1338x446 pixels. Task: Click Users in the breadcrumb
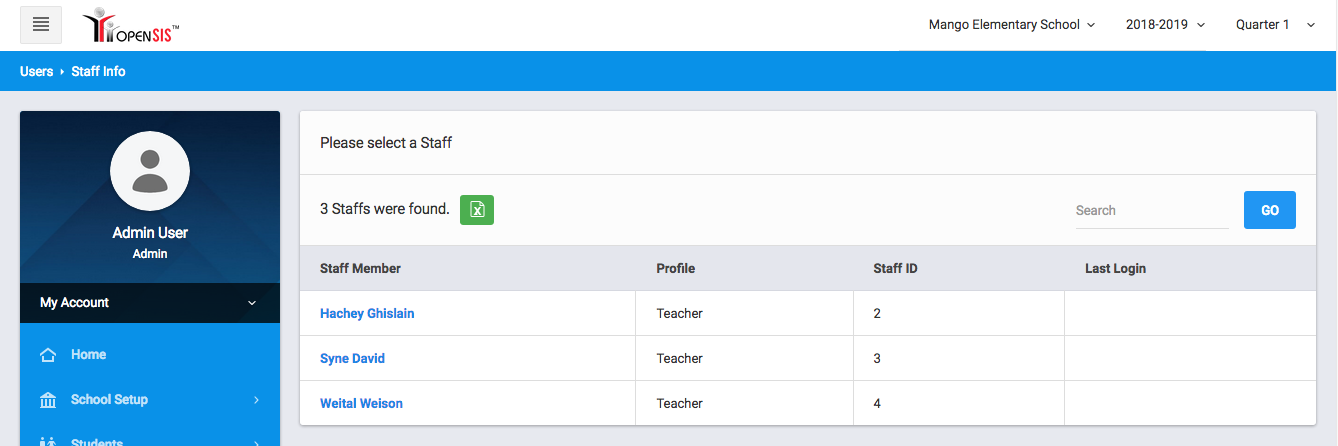point(36,71)
